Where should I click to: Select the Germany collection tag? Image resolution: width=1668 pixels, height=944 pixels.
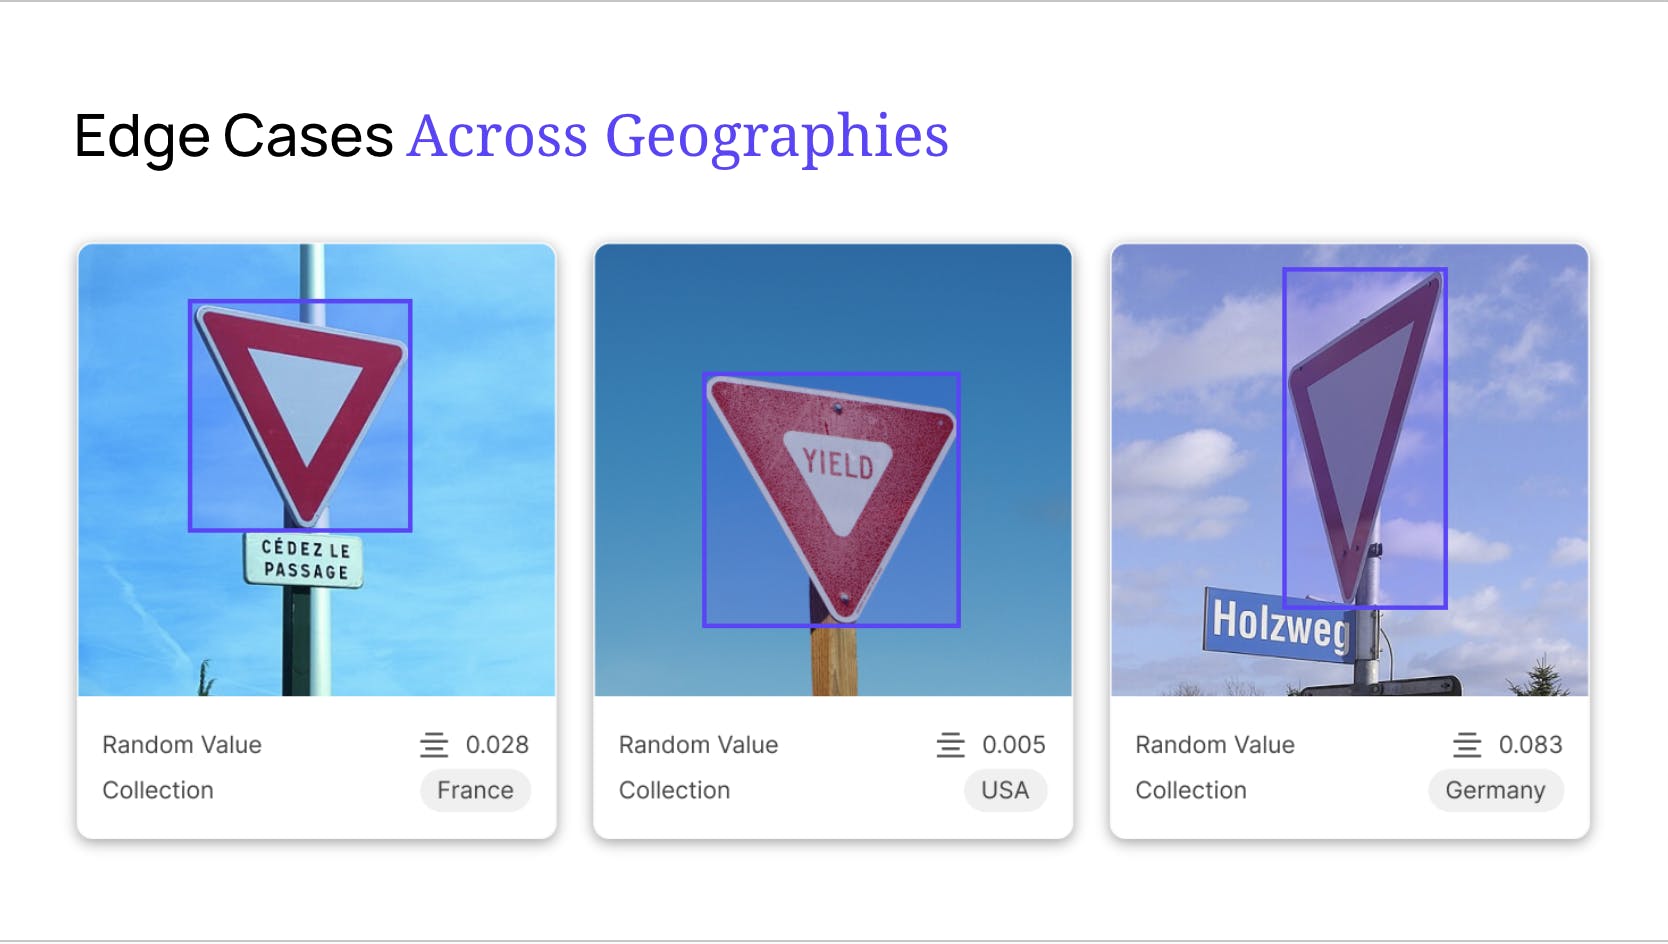[1495, 790]
